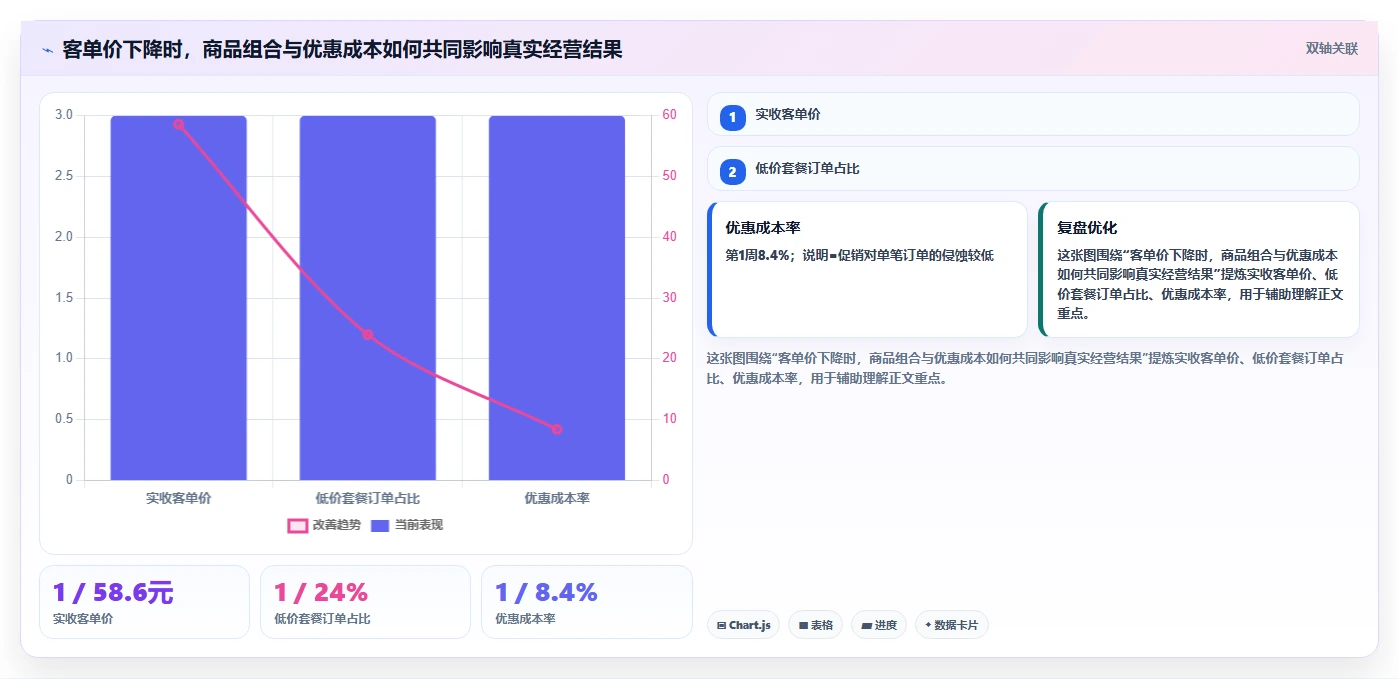Select the 1 / 58.6元 stat card
Image resolution: width=1399 pixels, height=679 pixels.
point(144,602)
